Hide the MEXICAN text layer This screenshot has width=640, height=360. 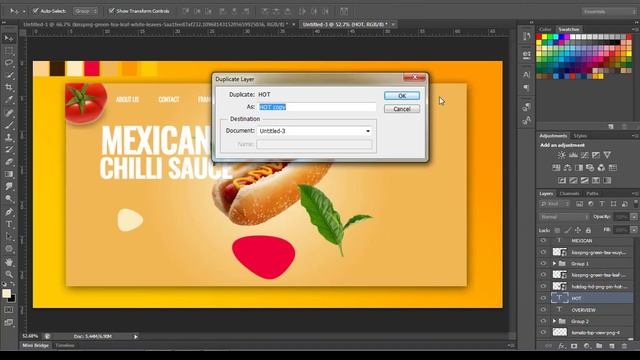(543, 241)
